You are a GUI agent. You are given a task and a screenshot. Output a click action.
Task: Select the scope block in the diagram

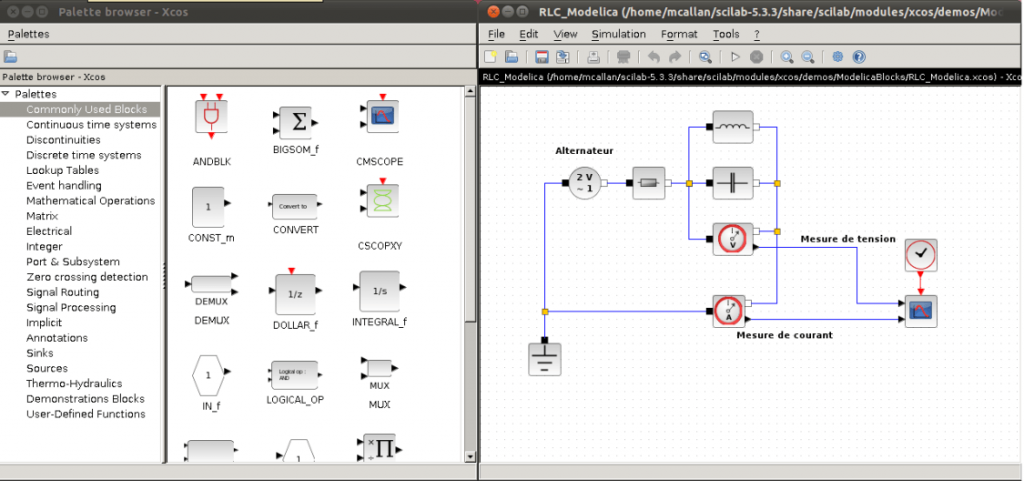921,311
